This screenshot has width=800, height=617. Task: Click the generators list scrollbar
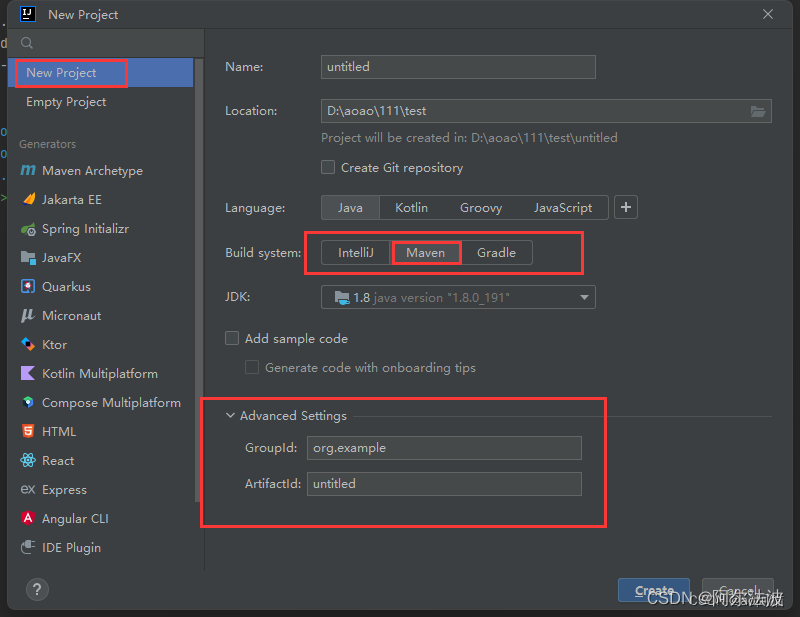click(x=198, y=281)
